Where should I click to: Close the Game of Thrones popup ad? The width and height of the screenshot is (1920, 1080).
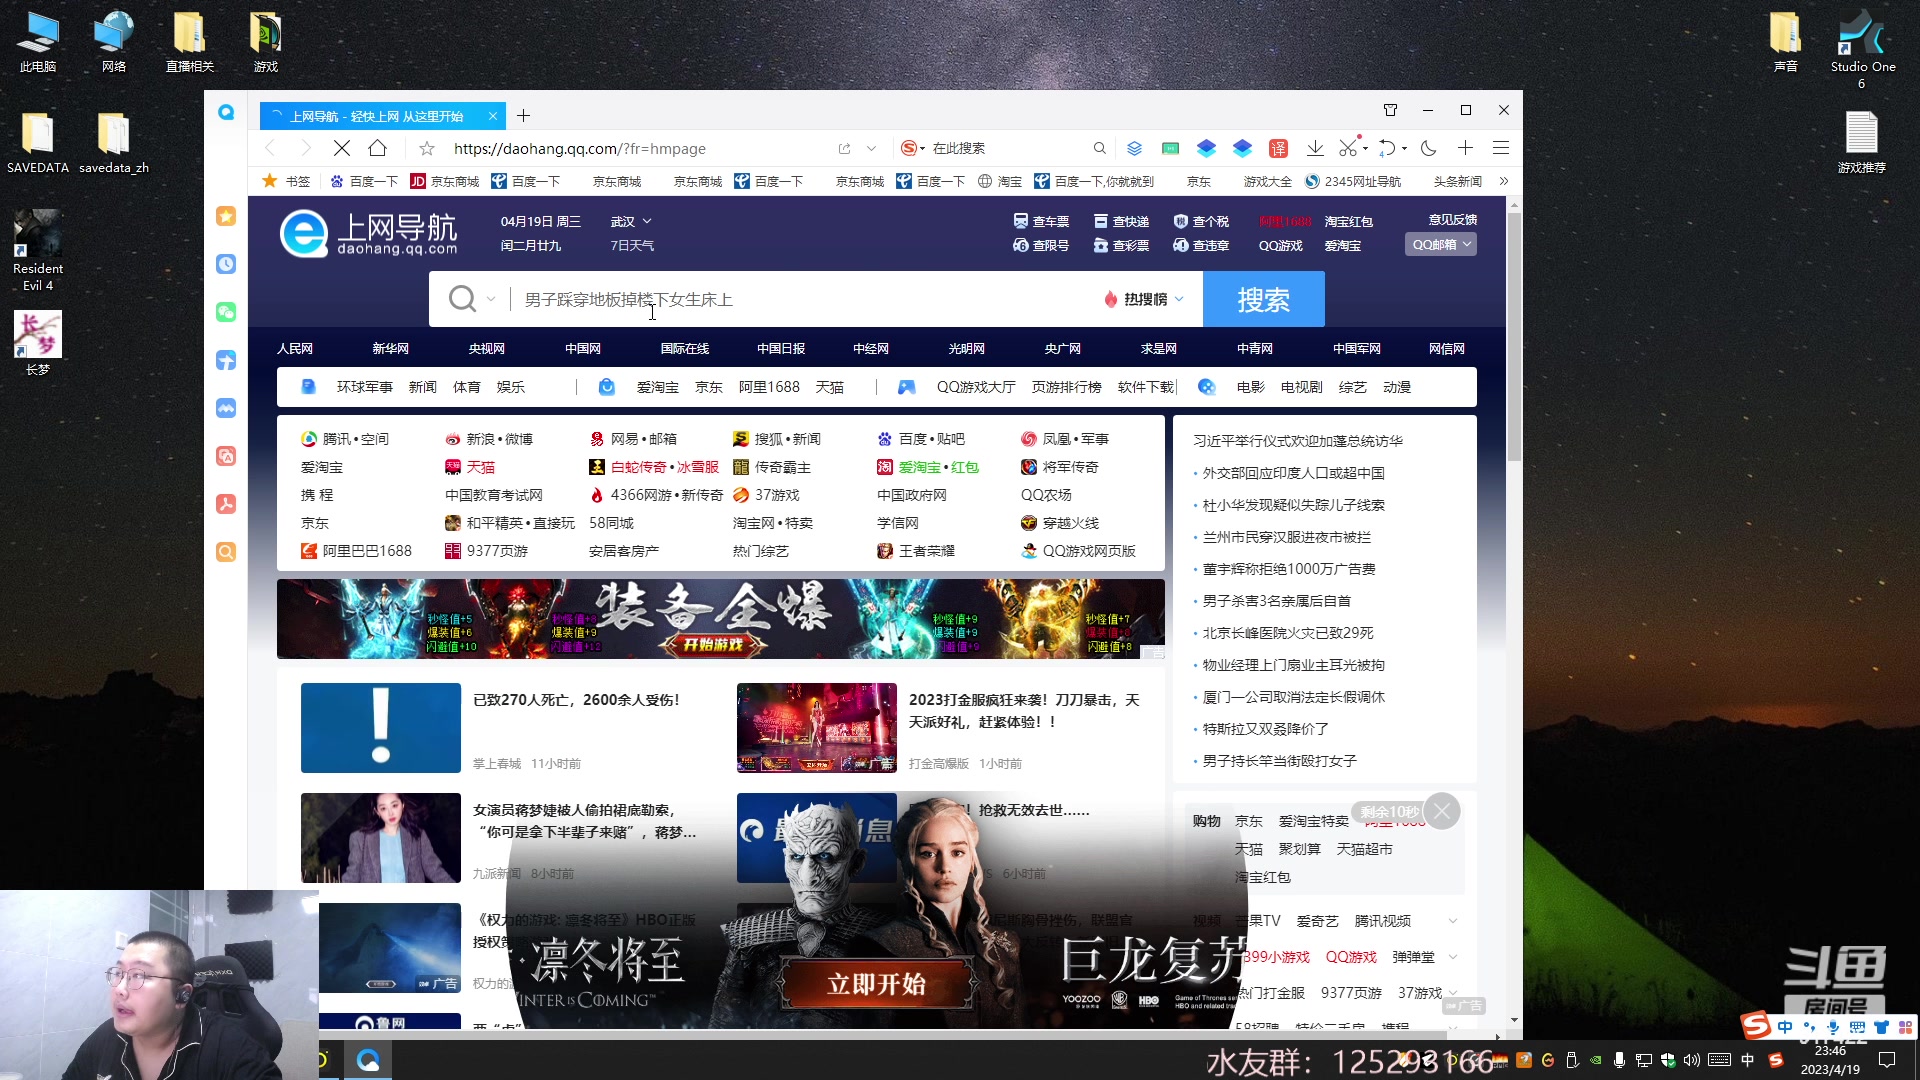pyautogui.click(x=1441, y=811)
